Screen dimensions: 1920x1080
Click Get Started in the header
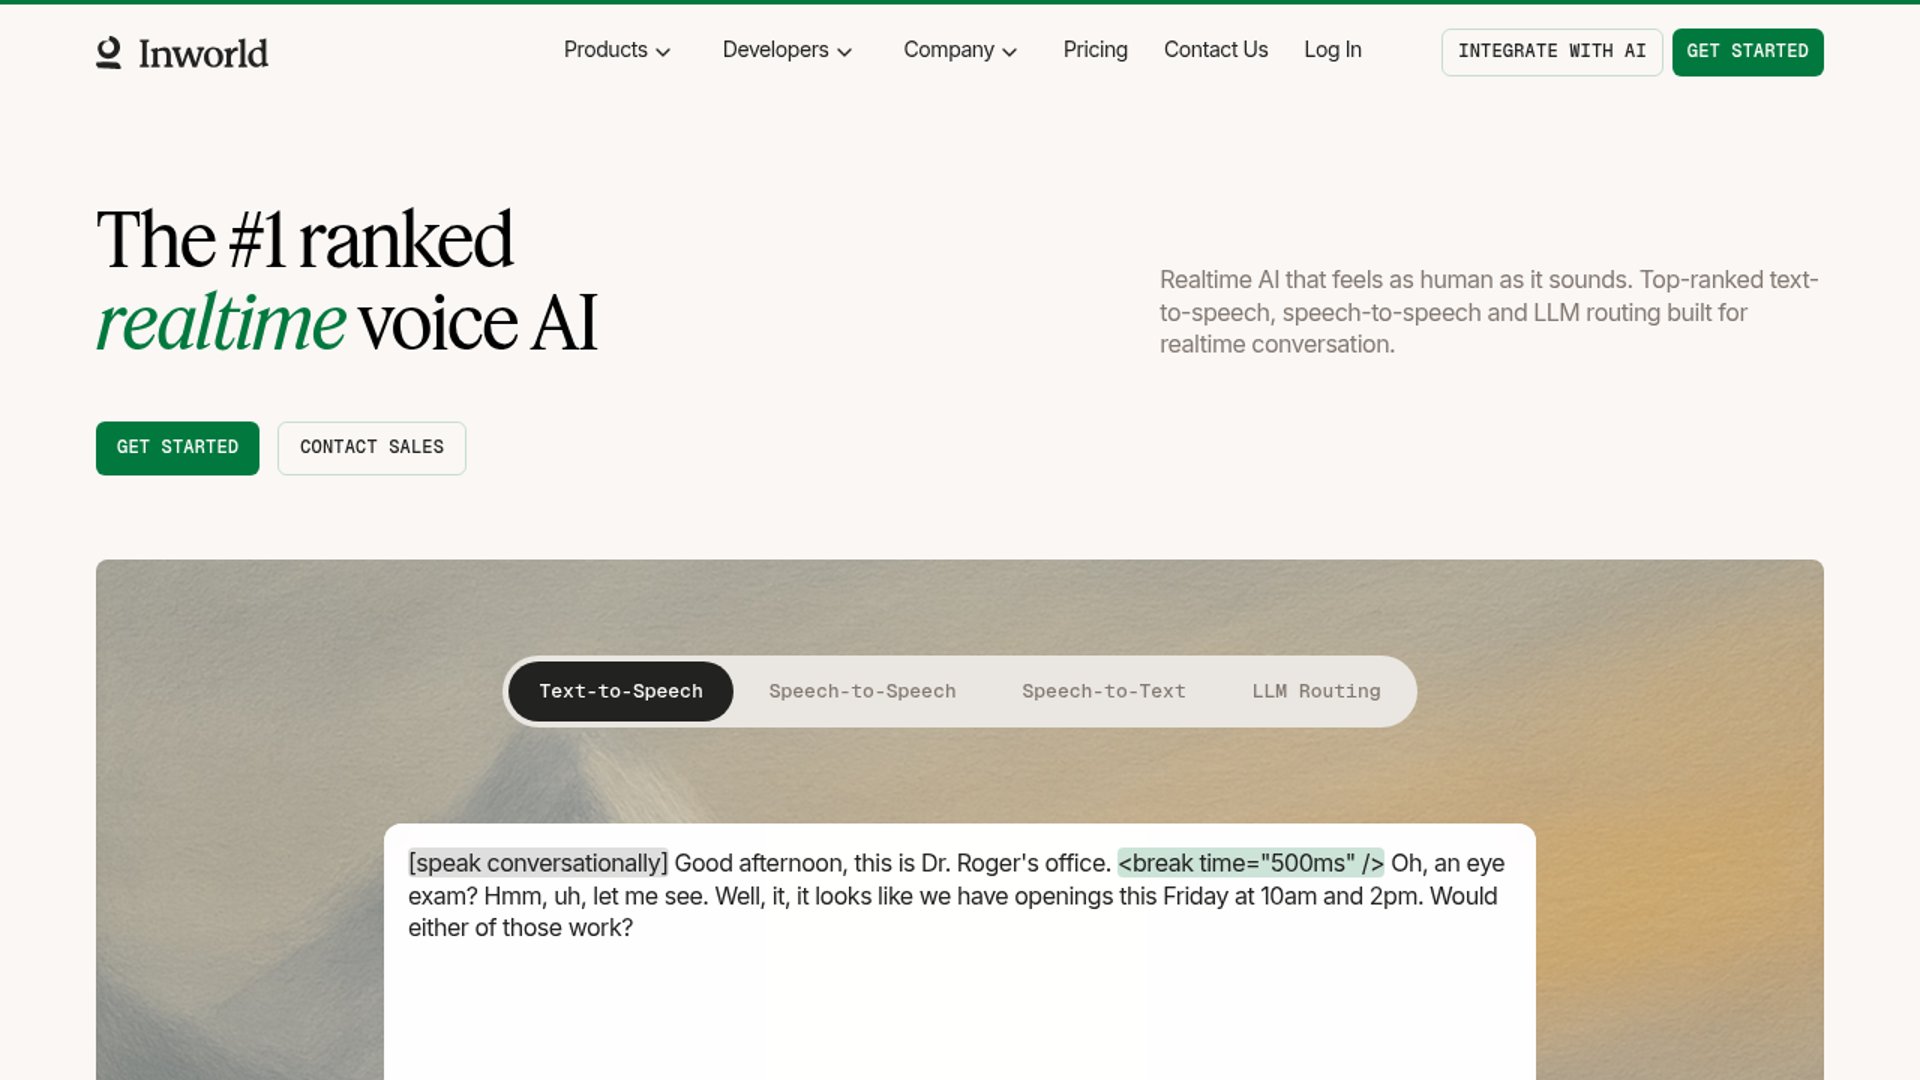pos(1747,52)
